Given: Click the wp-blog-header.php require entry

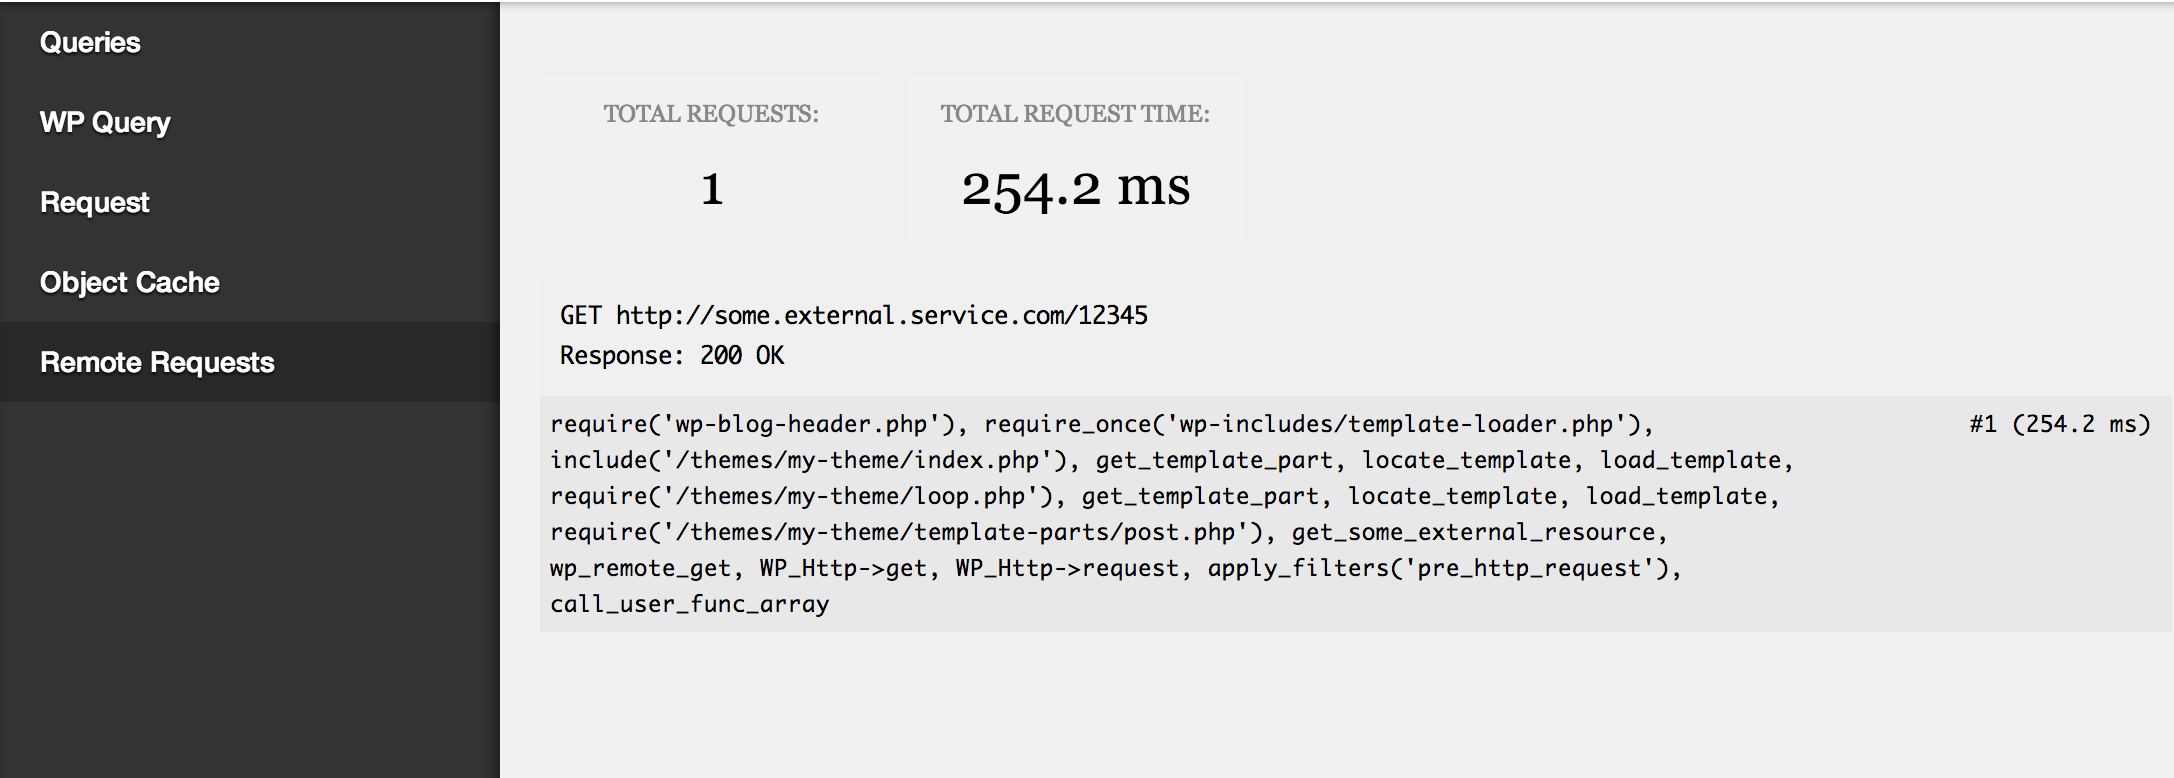Looking at the screenshot, I should 757,424.
